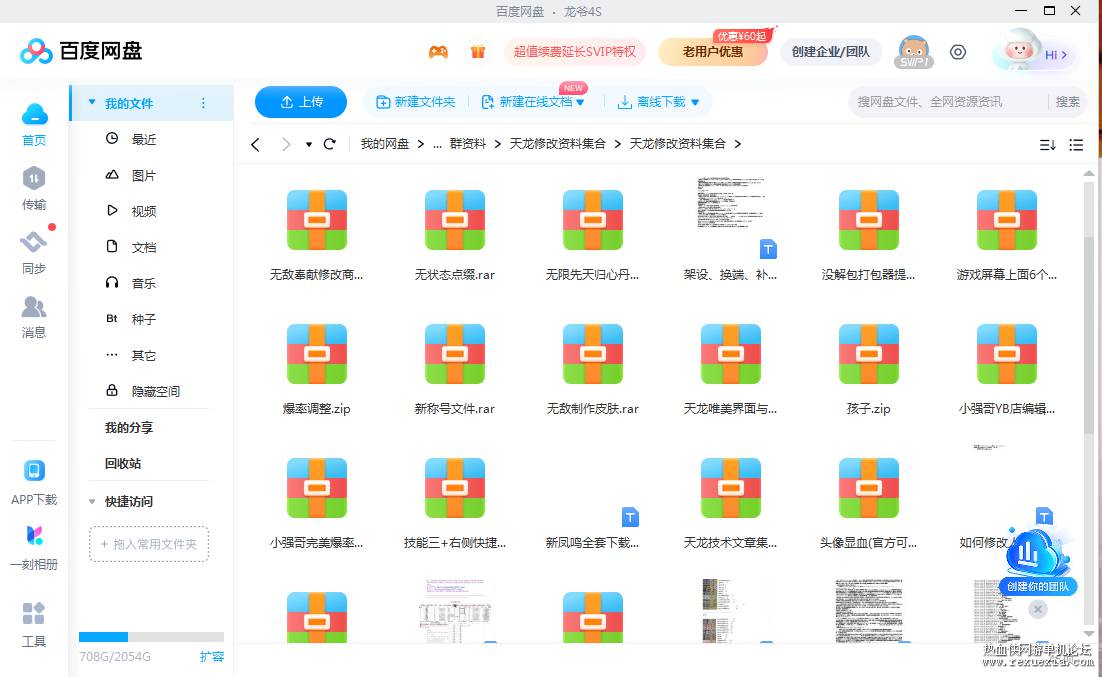Click the gift box icon in header
The height and width of the screenshot is (677, 1102).
click(478, 52)
